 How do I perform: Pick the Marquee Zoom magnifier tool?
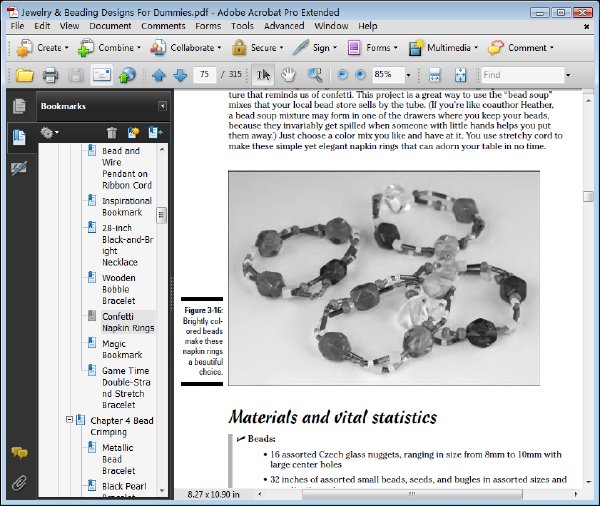tap(315, 75)
